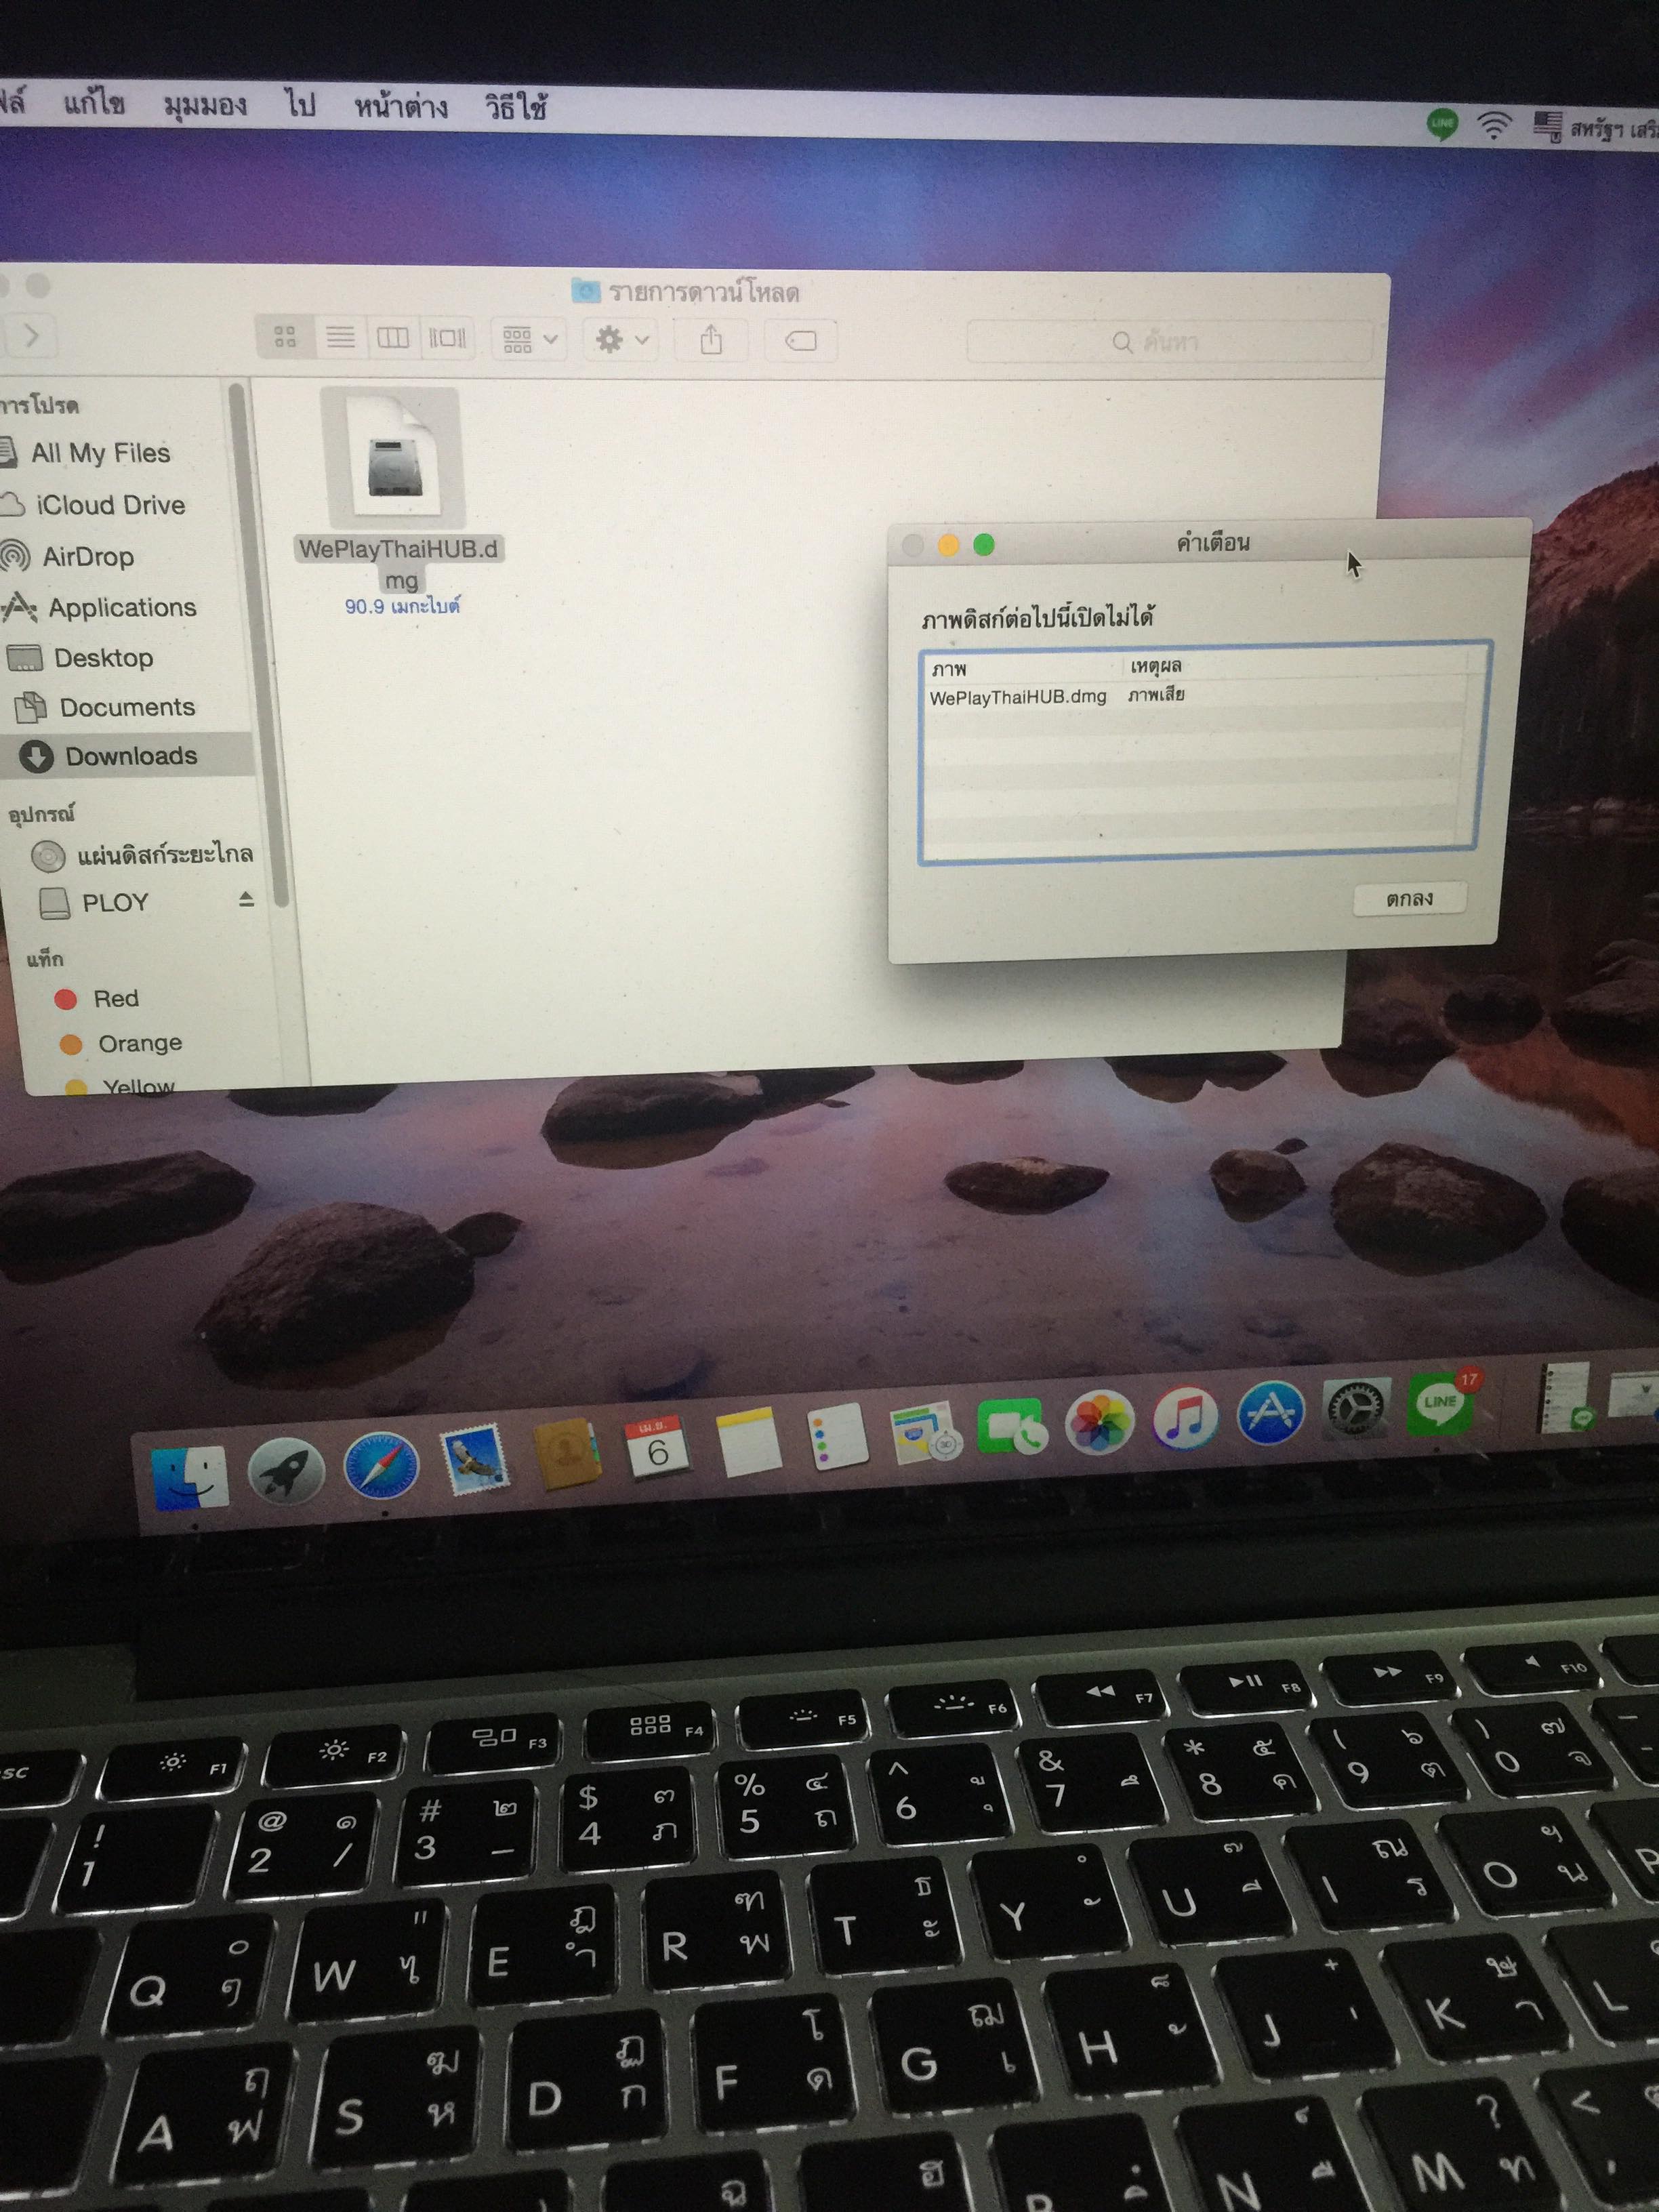Open Photos from the Dock
Image resolution: width=1659 pixels, height=2212 pixels.
[x=1099, y=1421]
